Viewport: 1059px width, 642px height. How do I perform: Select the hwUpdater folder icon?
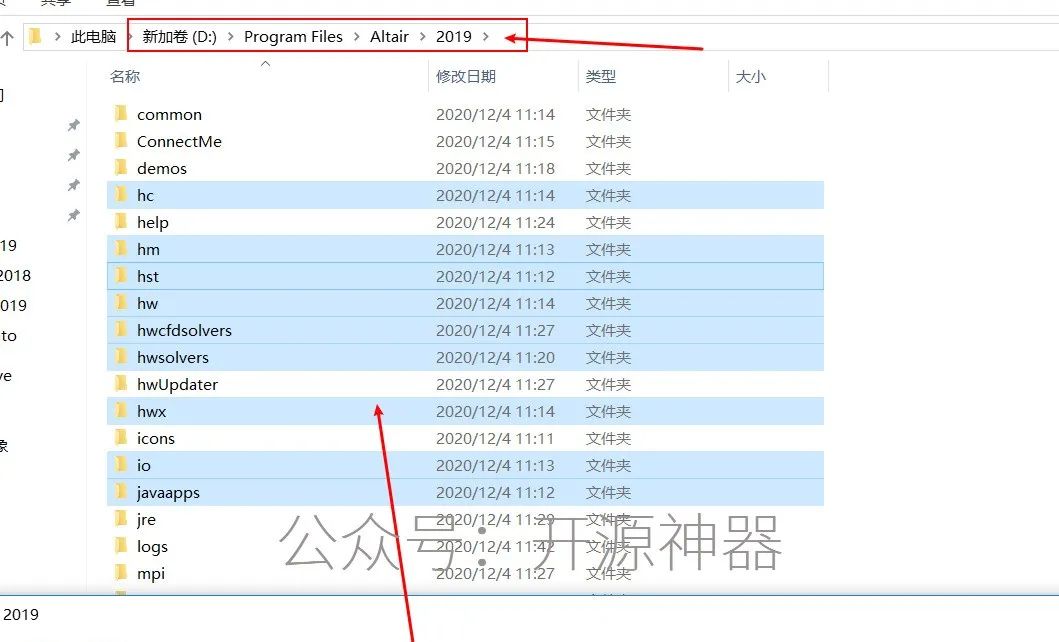pyautogui.click(x=121, y=384)
